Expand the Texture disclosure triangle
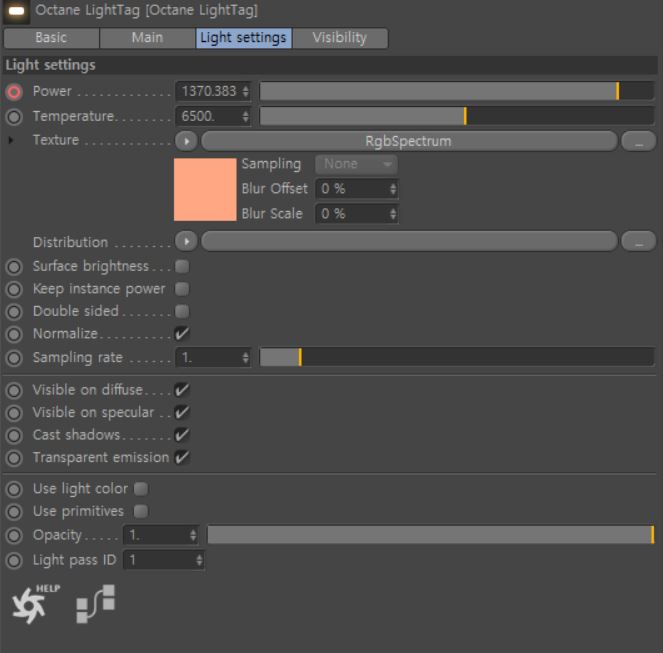Viewport: 663px width, 653px height. [11, 140]
